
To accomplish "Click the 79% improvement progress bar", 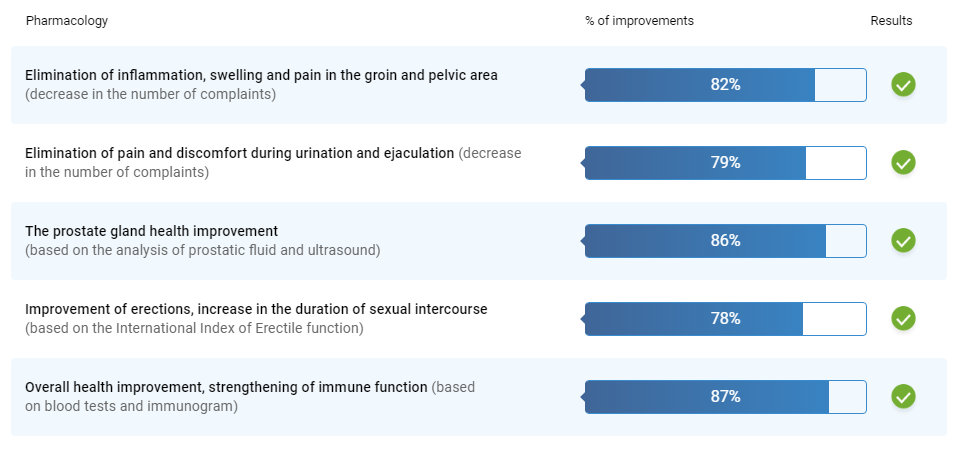I will click(x=725, y=162).
